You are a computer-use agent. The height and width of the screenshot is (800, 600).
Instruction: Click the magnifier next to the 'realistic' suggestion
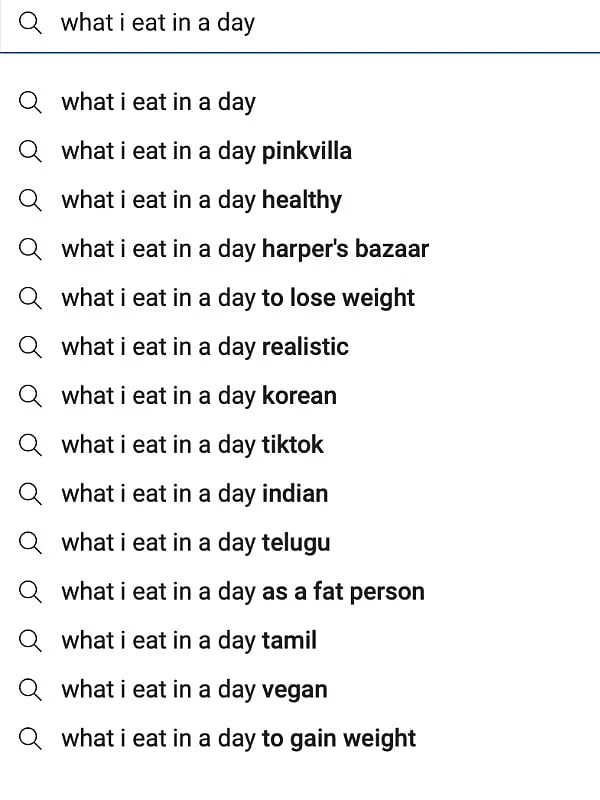click(30, 347)
